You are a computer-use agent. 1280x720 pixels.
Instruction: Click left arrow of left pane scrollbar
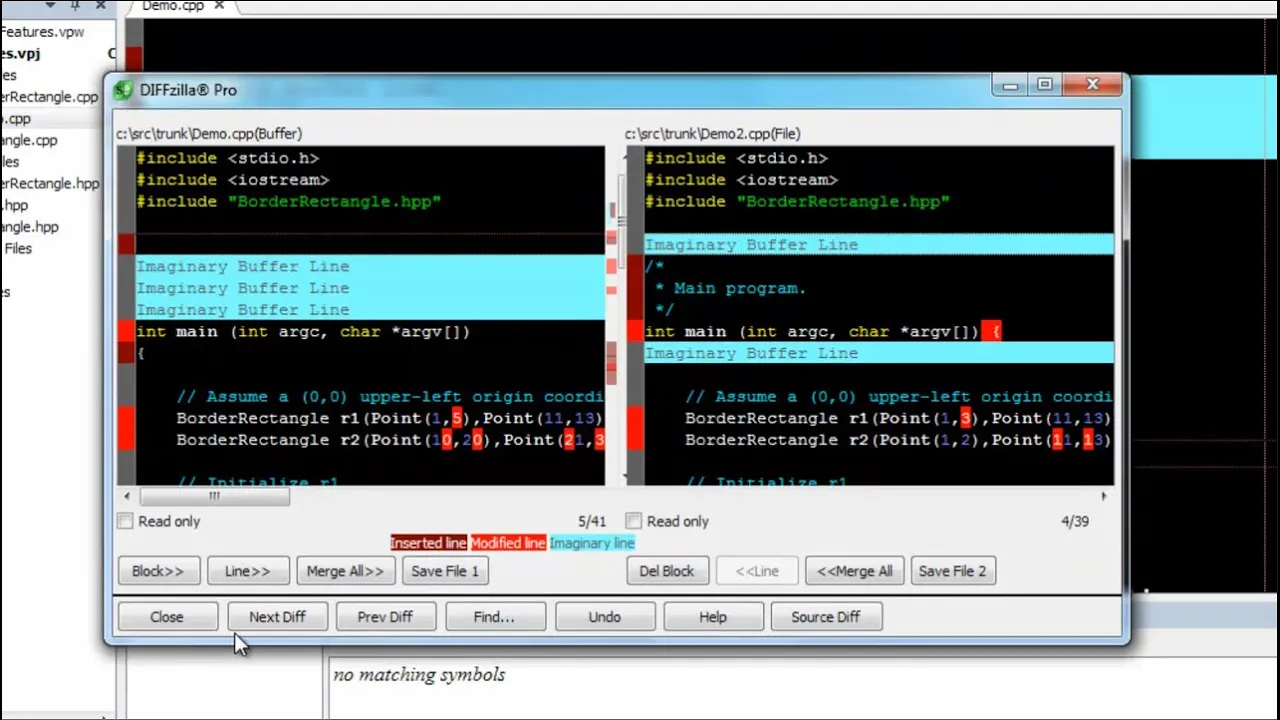(127, 496)
